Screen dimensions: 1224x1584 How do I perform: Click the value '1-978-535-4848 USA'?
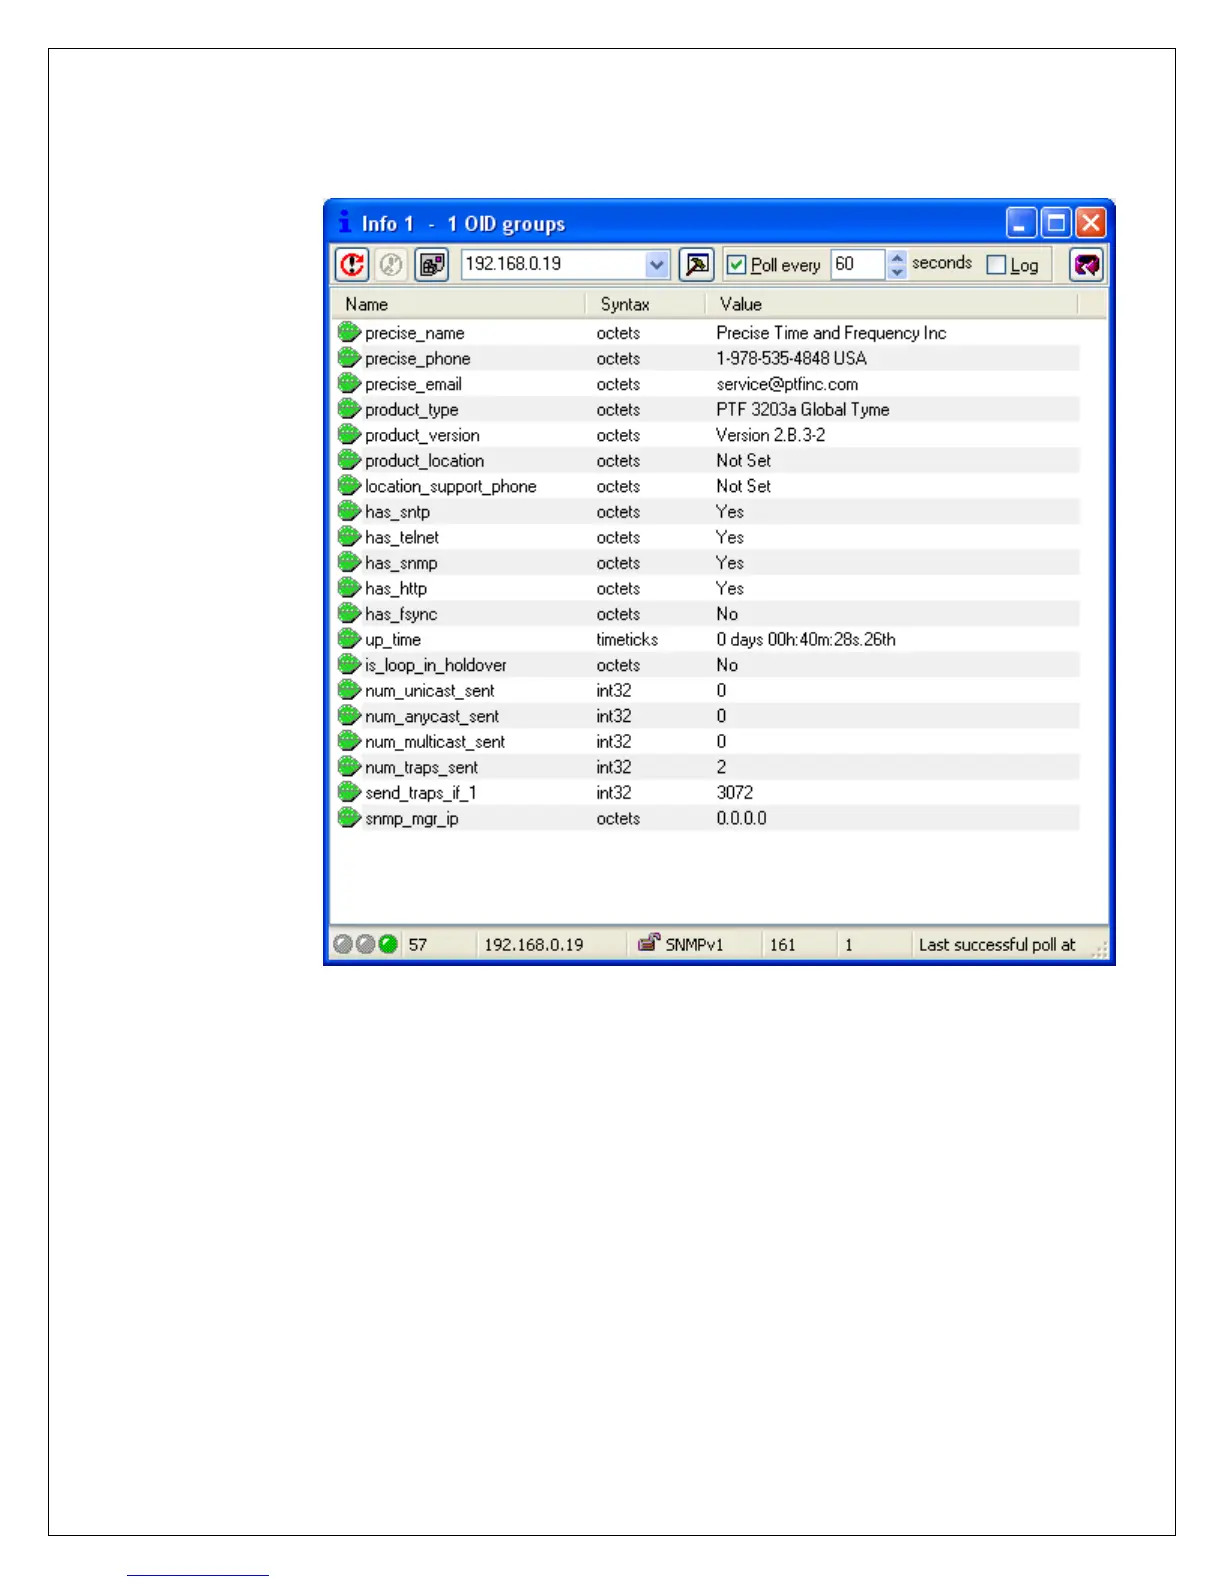[x=791, y=358]
